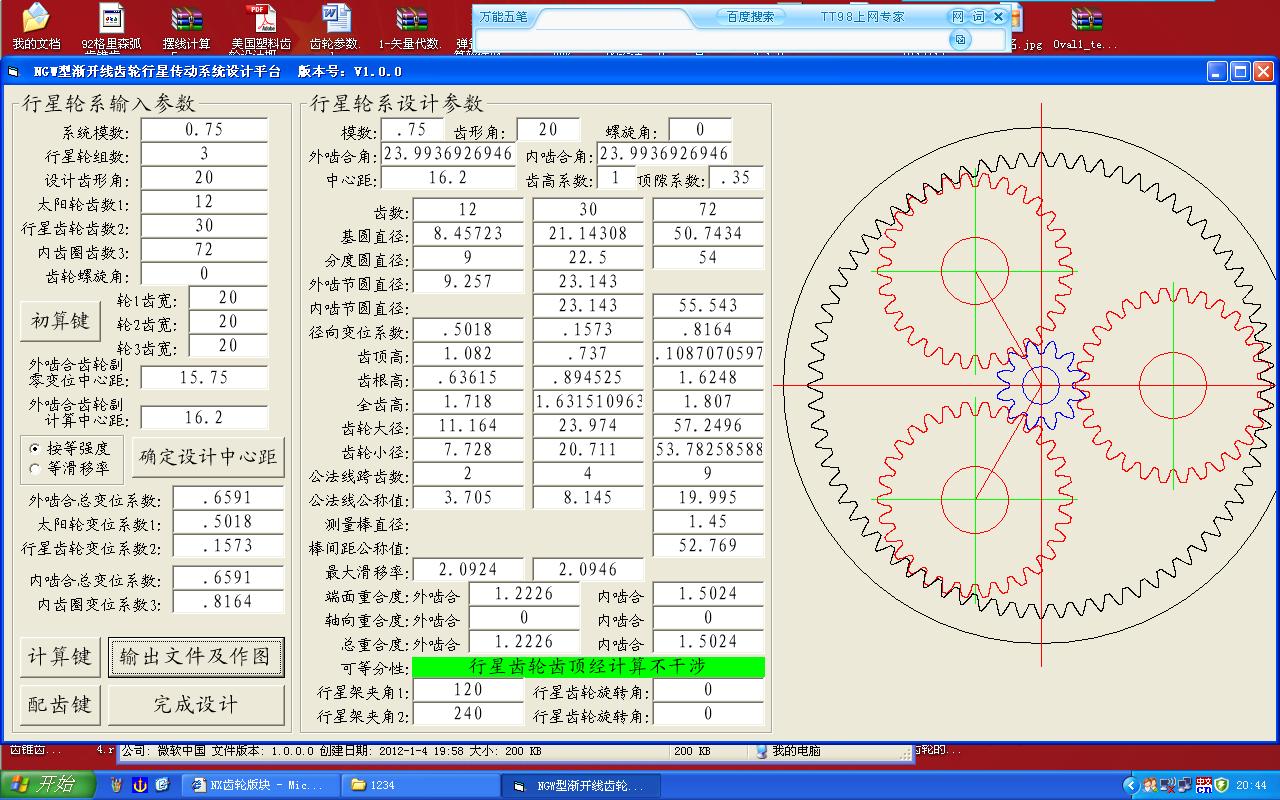Screen dimensions: 1280x800
Task: Click the NGW application title bar icon
Action: click(13, 72)
